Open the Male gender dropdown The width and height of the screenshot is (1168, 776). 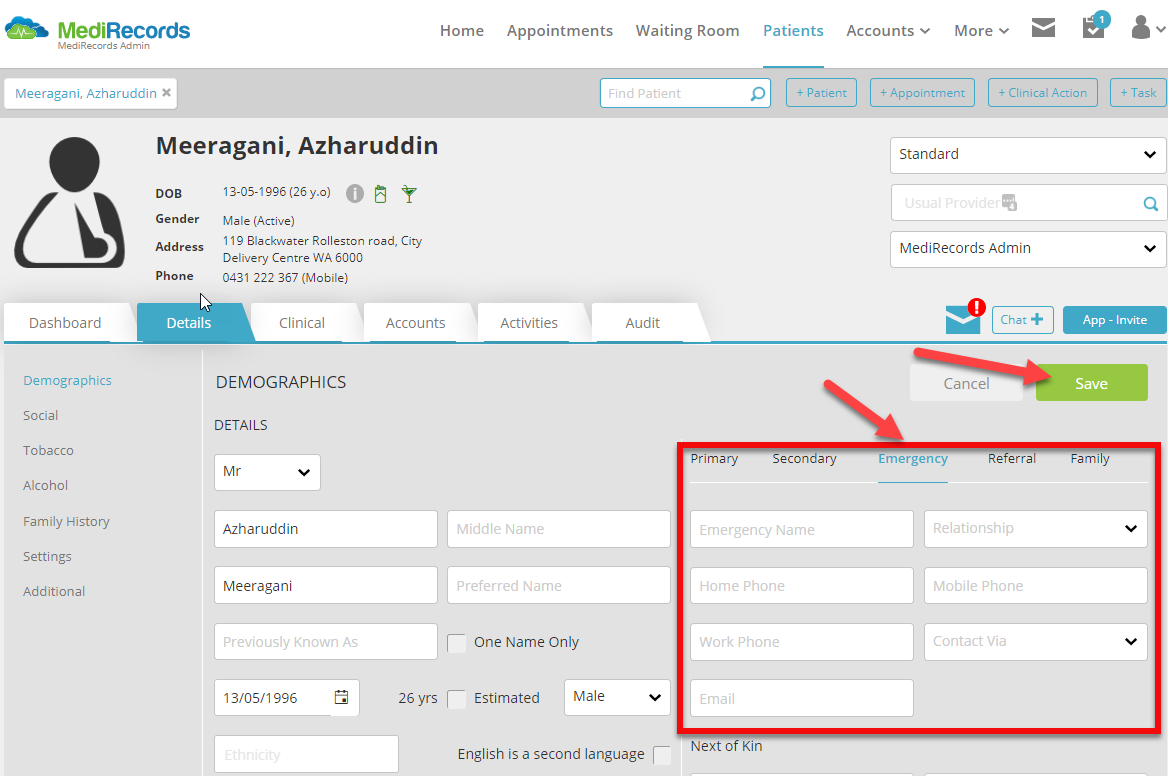[x=618, y=697]
